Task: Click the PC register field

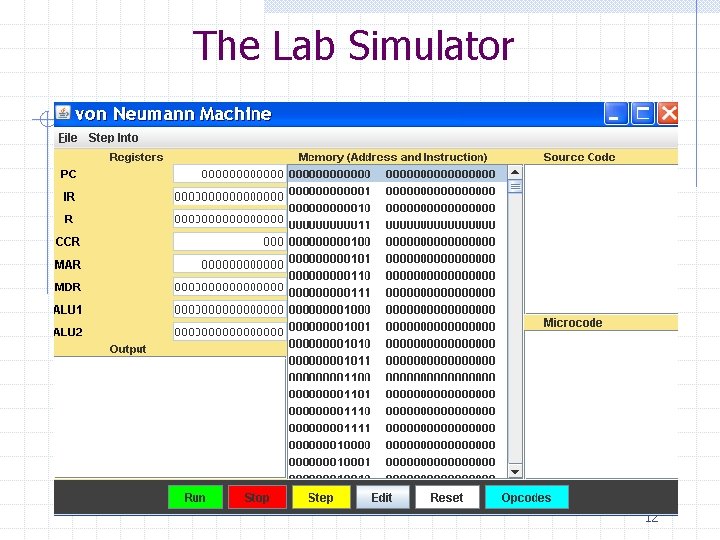Action: click(x=230, y=174)
